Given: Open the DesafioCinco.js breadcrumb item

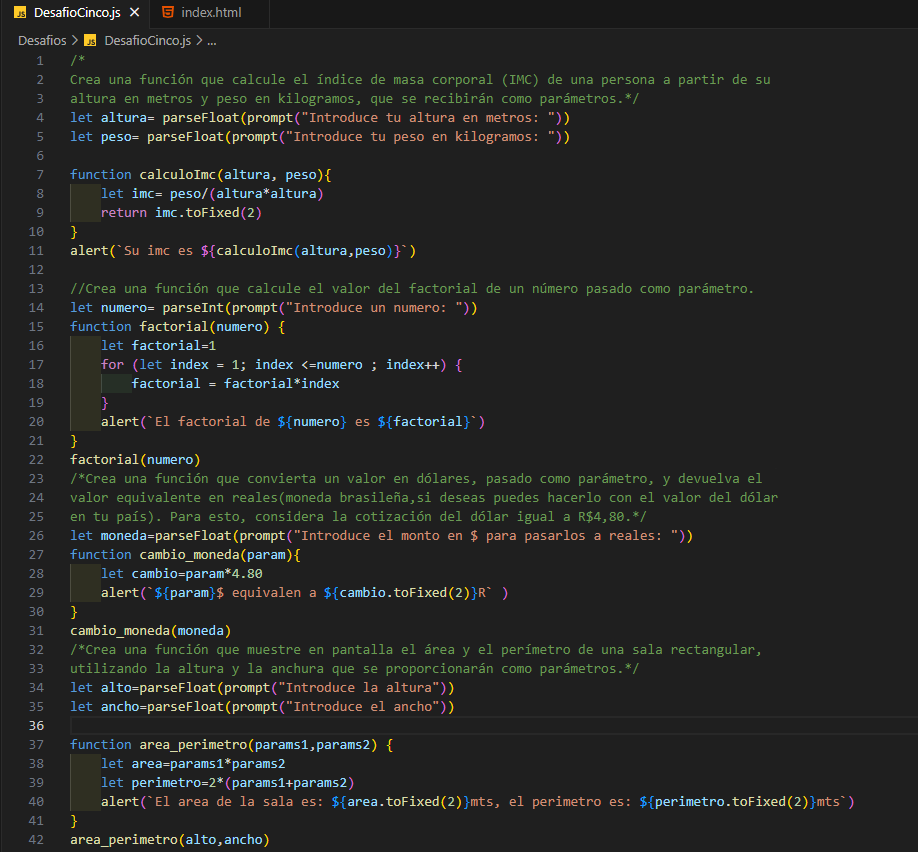Looking at the screenshot, I should pyautogui.click(x=148, y=40).
